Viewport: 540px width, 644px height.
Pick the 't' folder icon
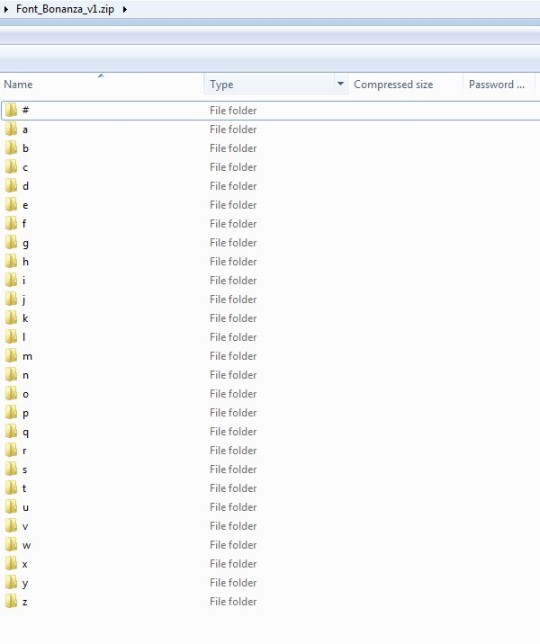click(x=11, y=488)
